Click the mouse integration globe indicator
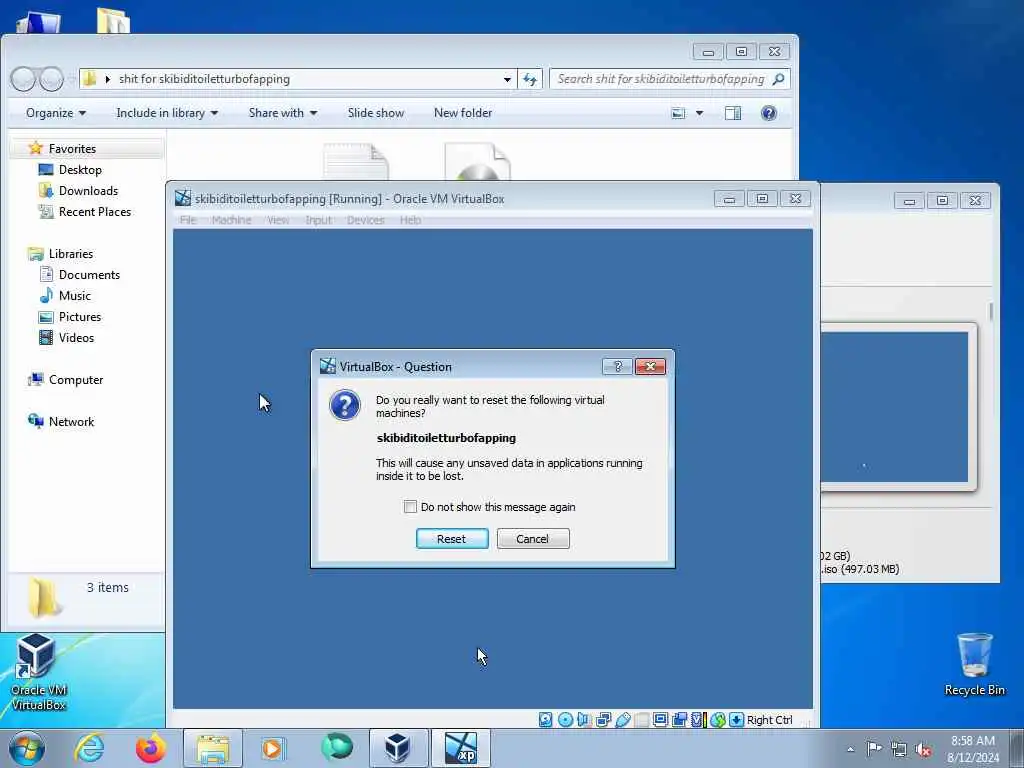The width and height of the screenshot is (1024, 768). coord(718,720)
